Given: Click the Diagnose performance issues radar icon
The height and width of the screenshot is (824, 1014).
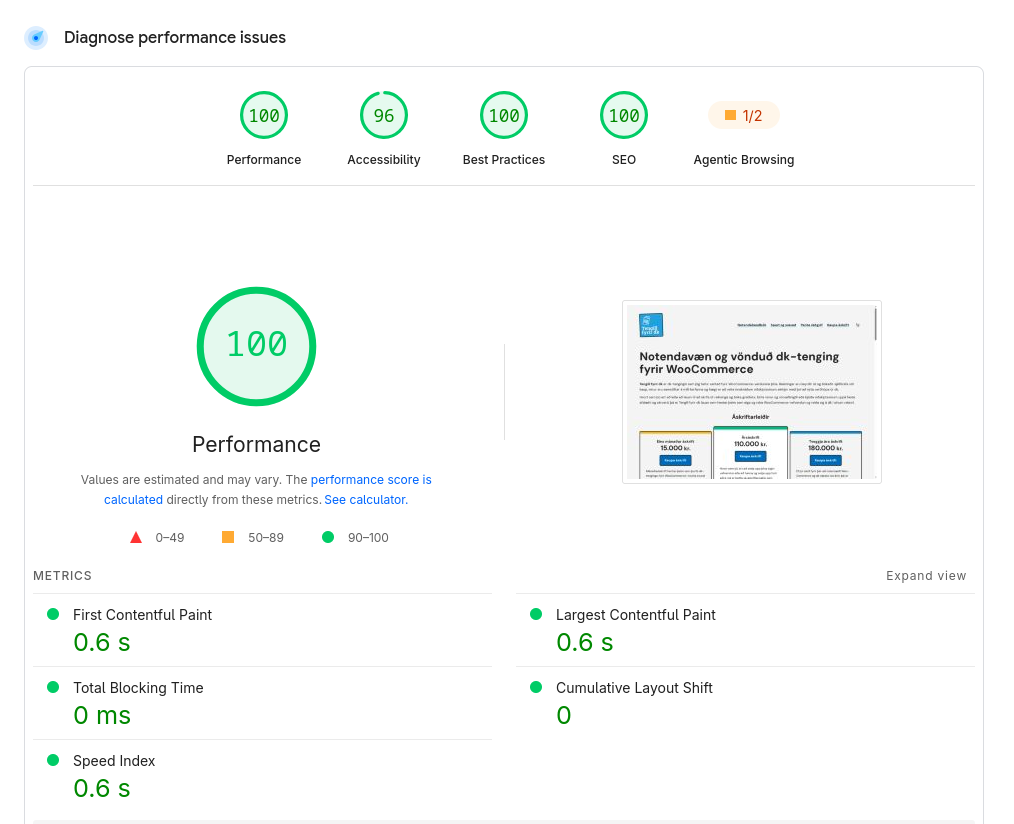Looking at the screenshot, I should tap(36, 38).
